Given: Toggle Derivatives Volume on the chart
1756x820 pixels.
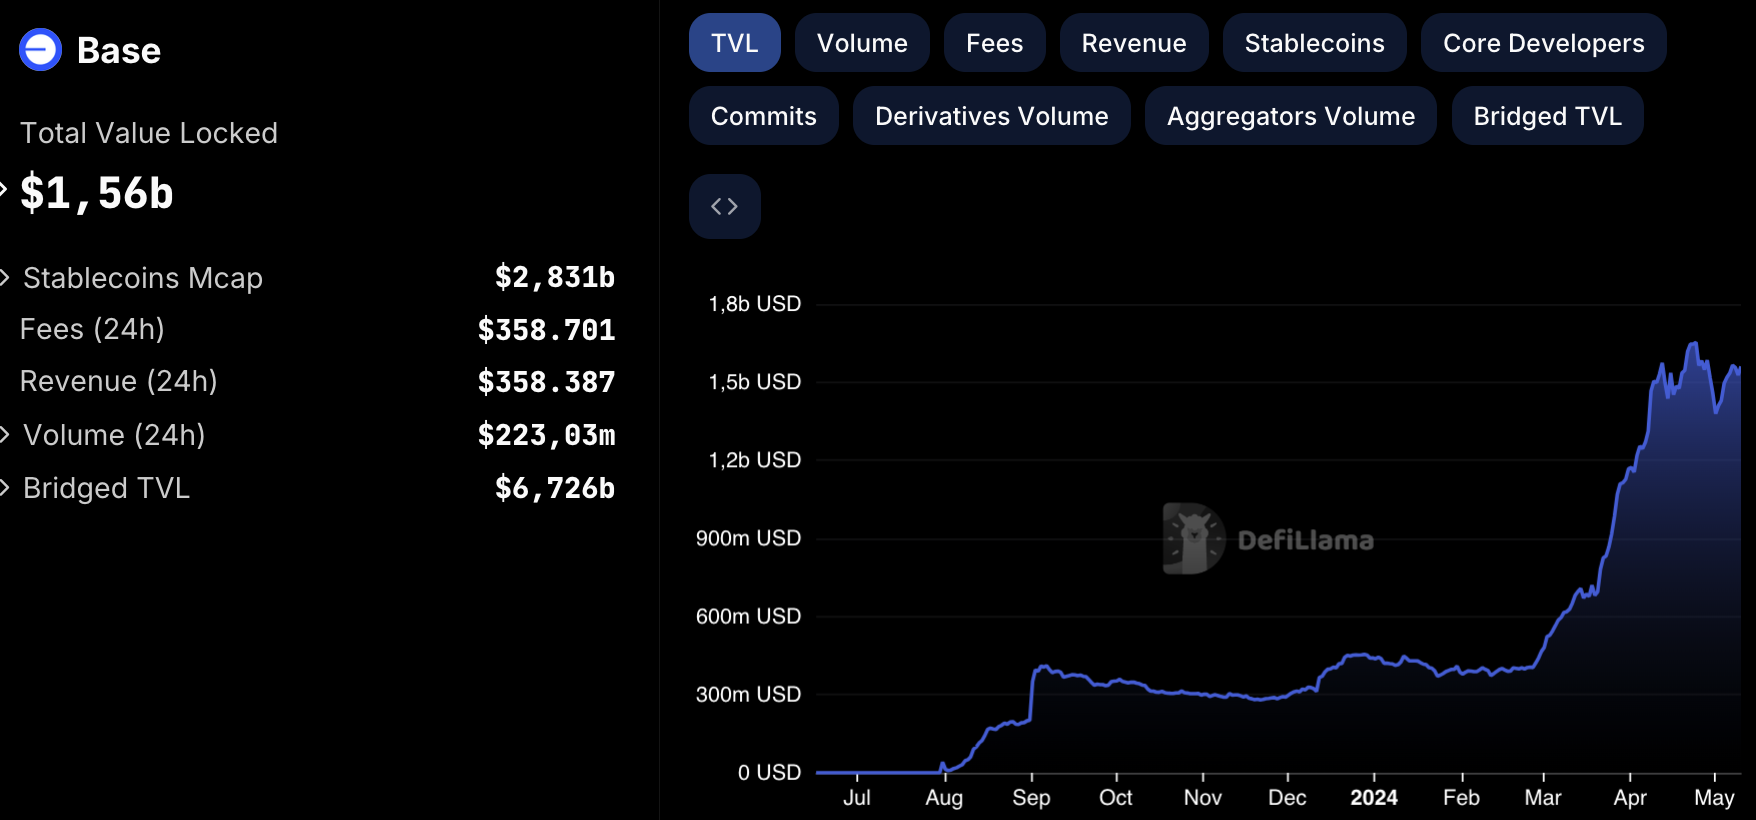Looking at the screenshot, I should [992, 116].
